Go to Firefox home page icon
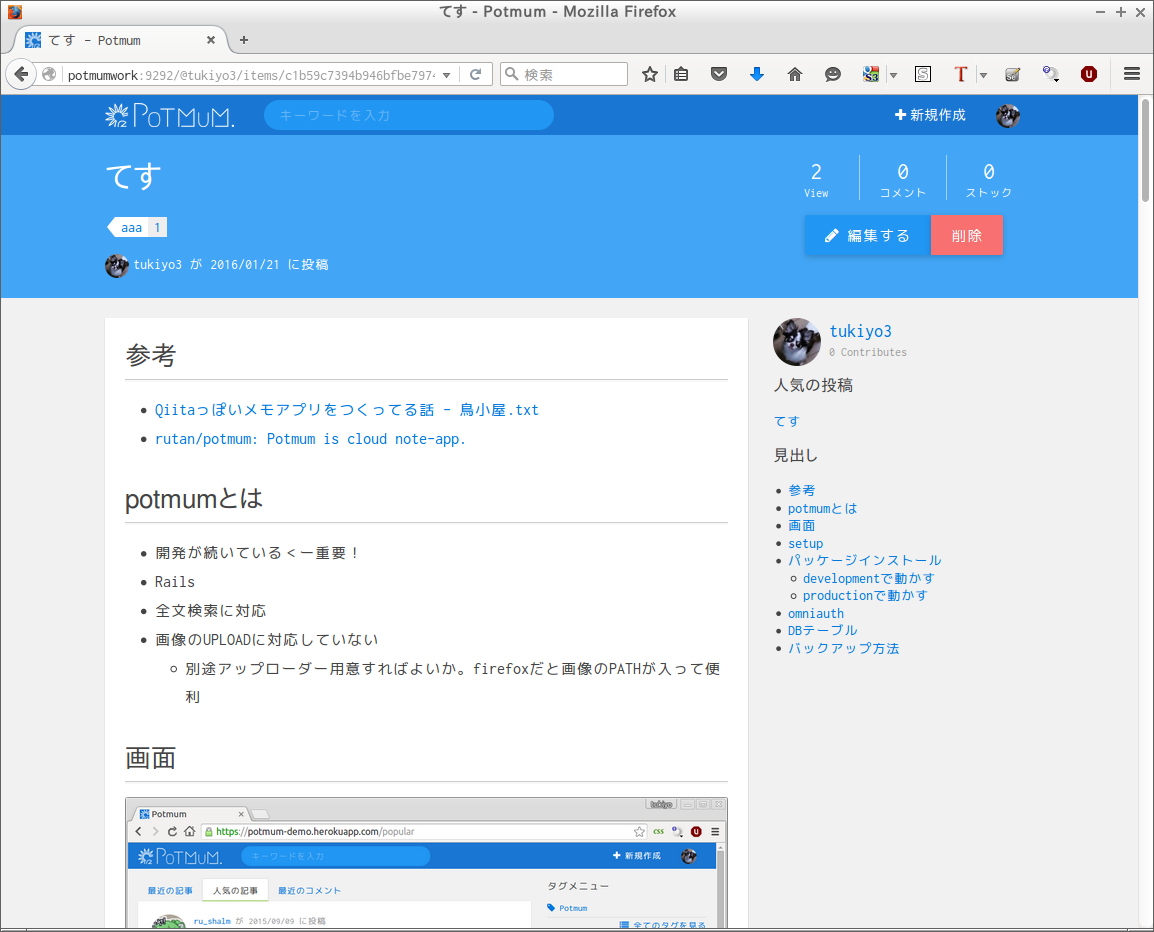 pyautogui.click(x=795, y=74)
